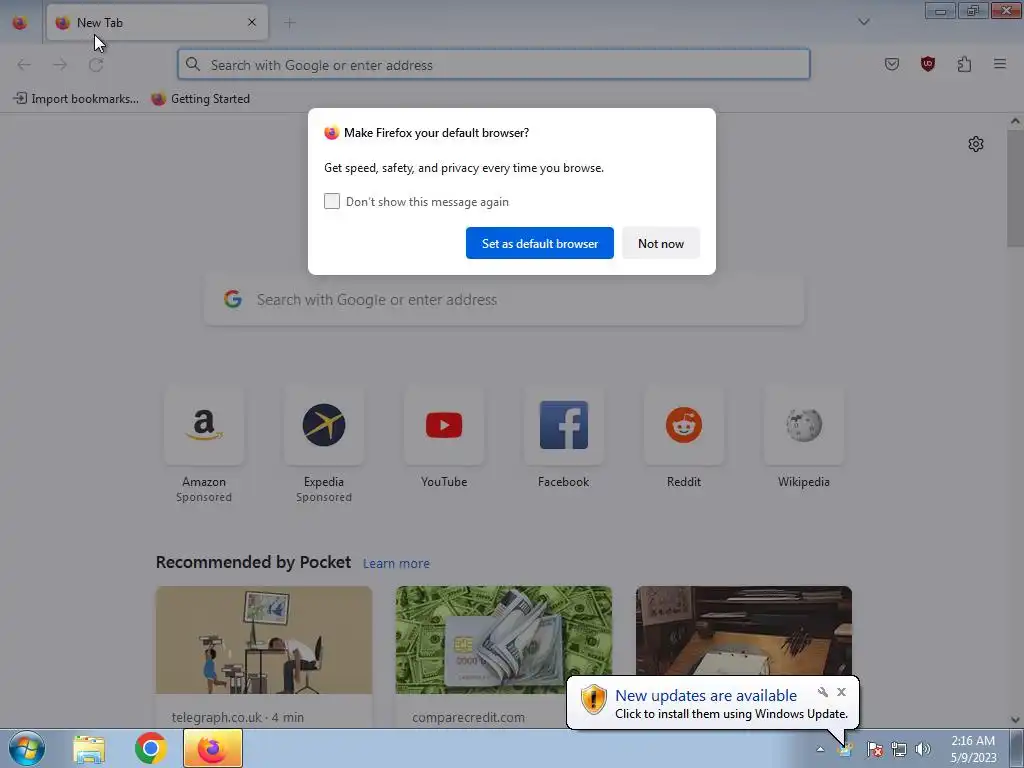Screen dimensions: 1024x768
Task: Save to Pocket toolbar icon
Action: [x=891, y=64]
